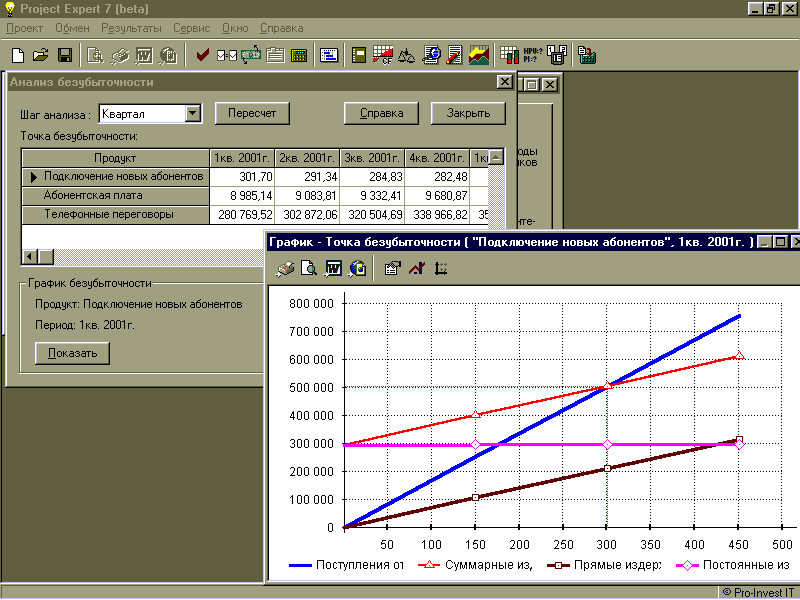Click the Закрыть button
This screenshot has width=800, height=600.
pos(468,113)
